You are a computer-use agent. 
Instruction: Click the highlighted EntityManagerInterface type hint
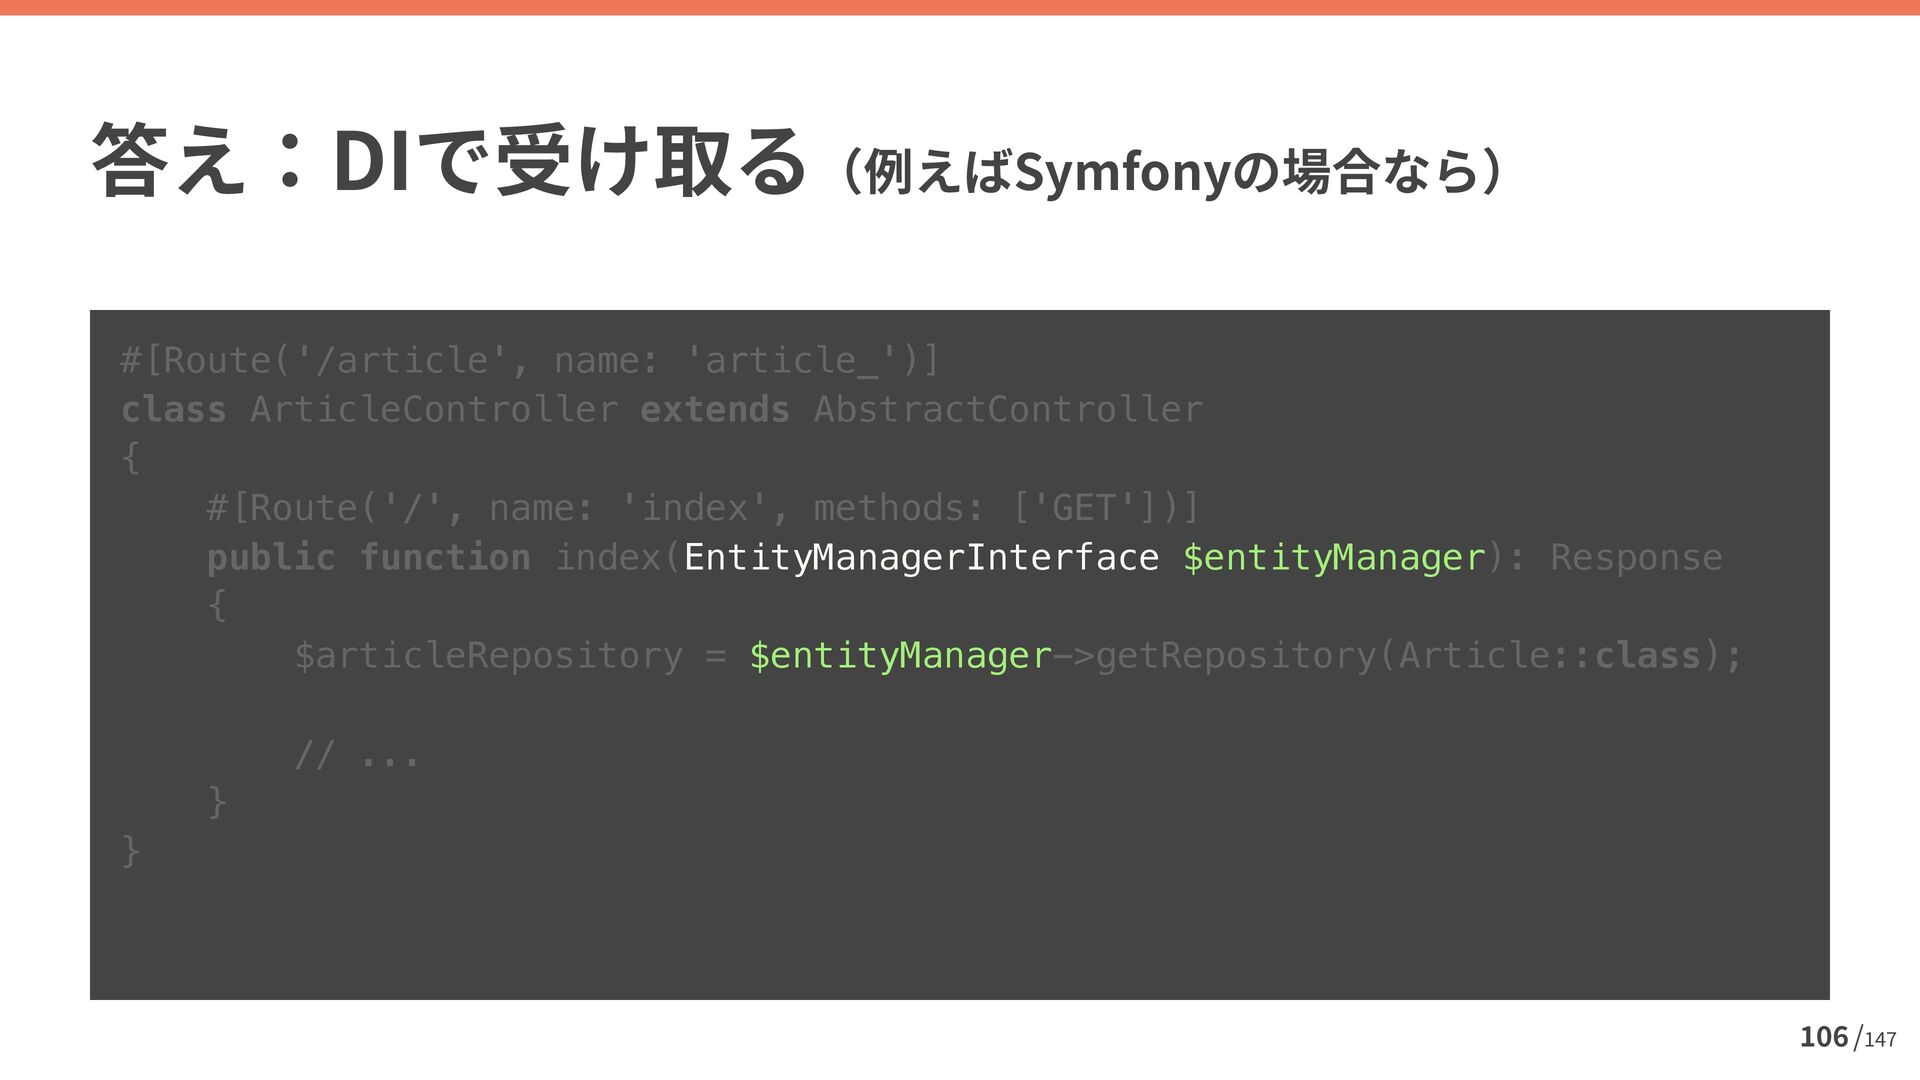point(921,557)
